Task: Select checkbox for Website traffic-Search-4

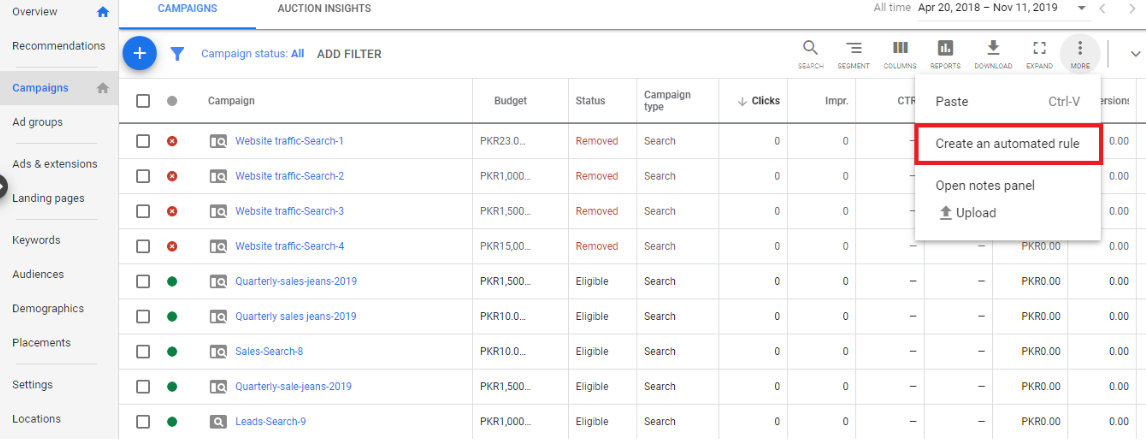Action: (143, 246)
